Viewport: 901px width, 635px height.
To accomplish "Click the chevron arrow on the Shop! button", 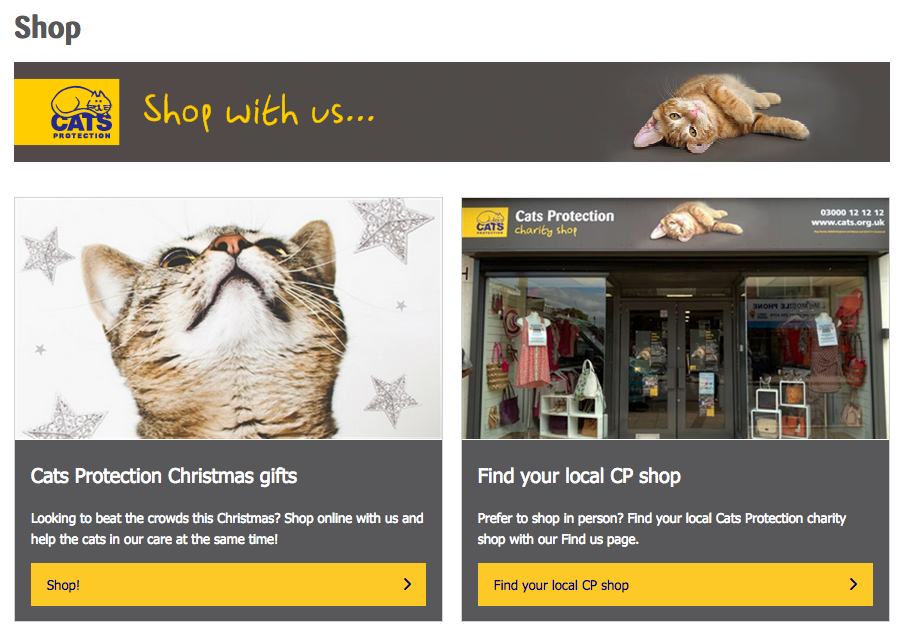I will [407, 584].
